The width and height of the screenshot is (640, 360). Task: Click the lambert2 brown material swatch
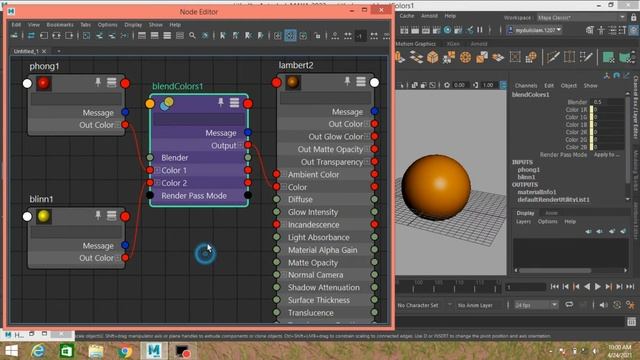(x=293, y=82)
